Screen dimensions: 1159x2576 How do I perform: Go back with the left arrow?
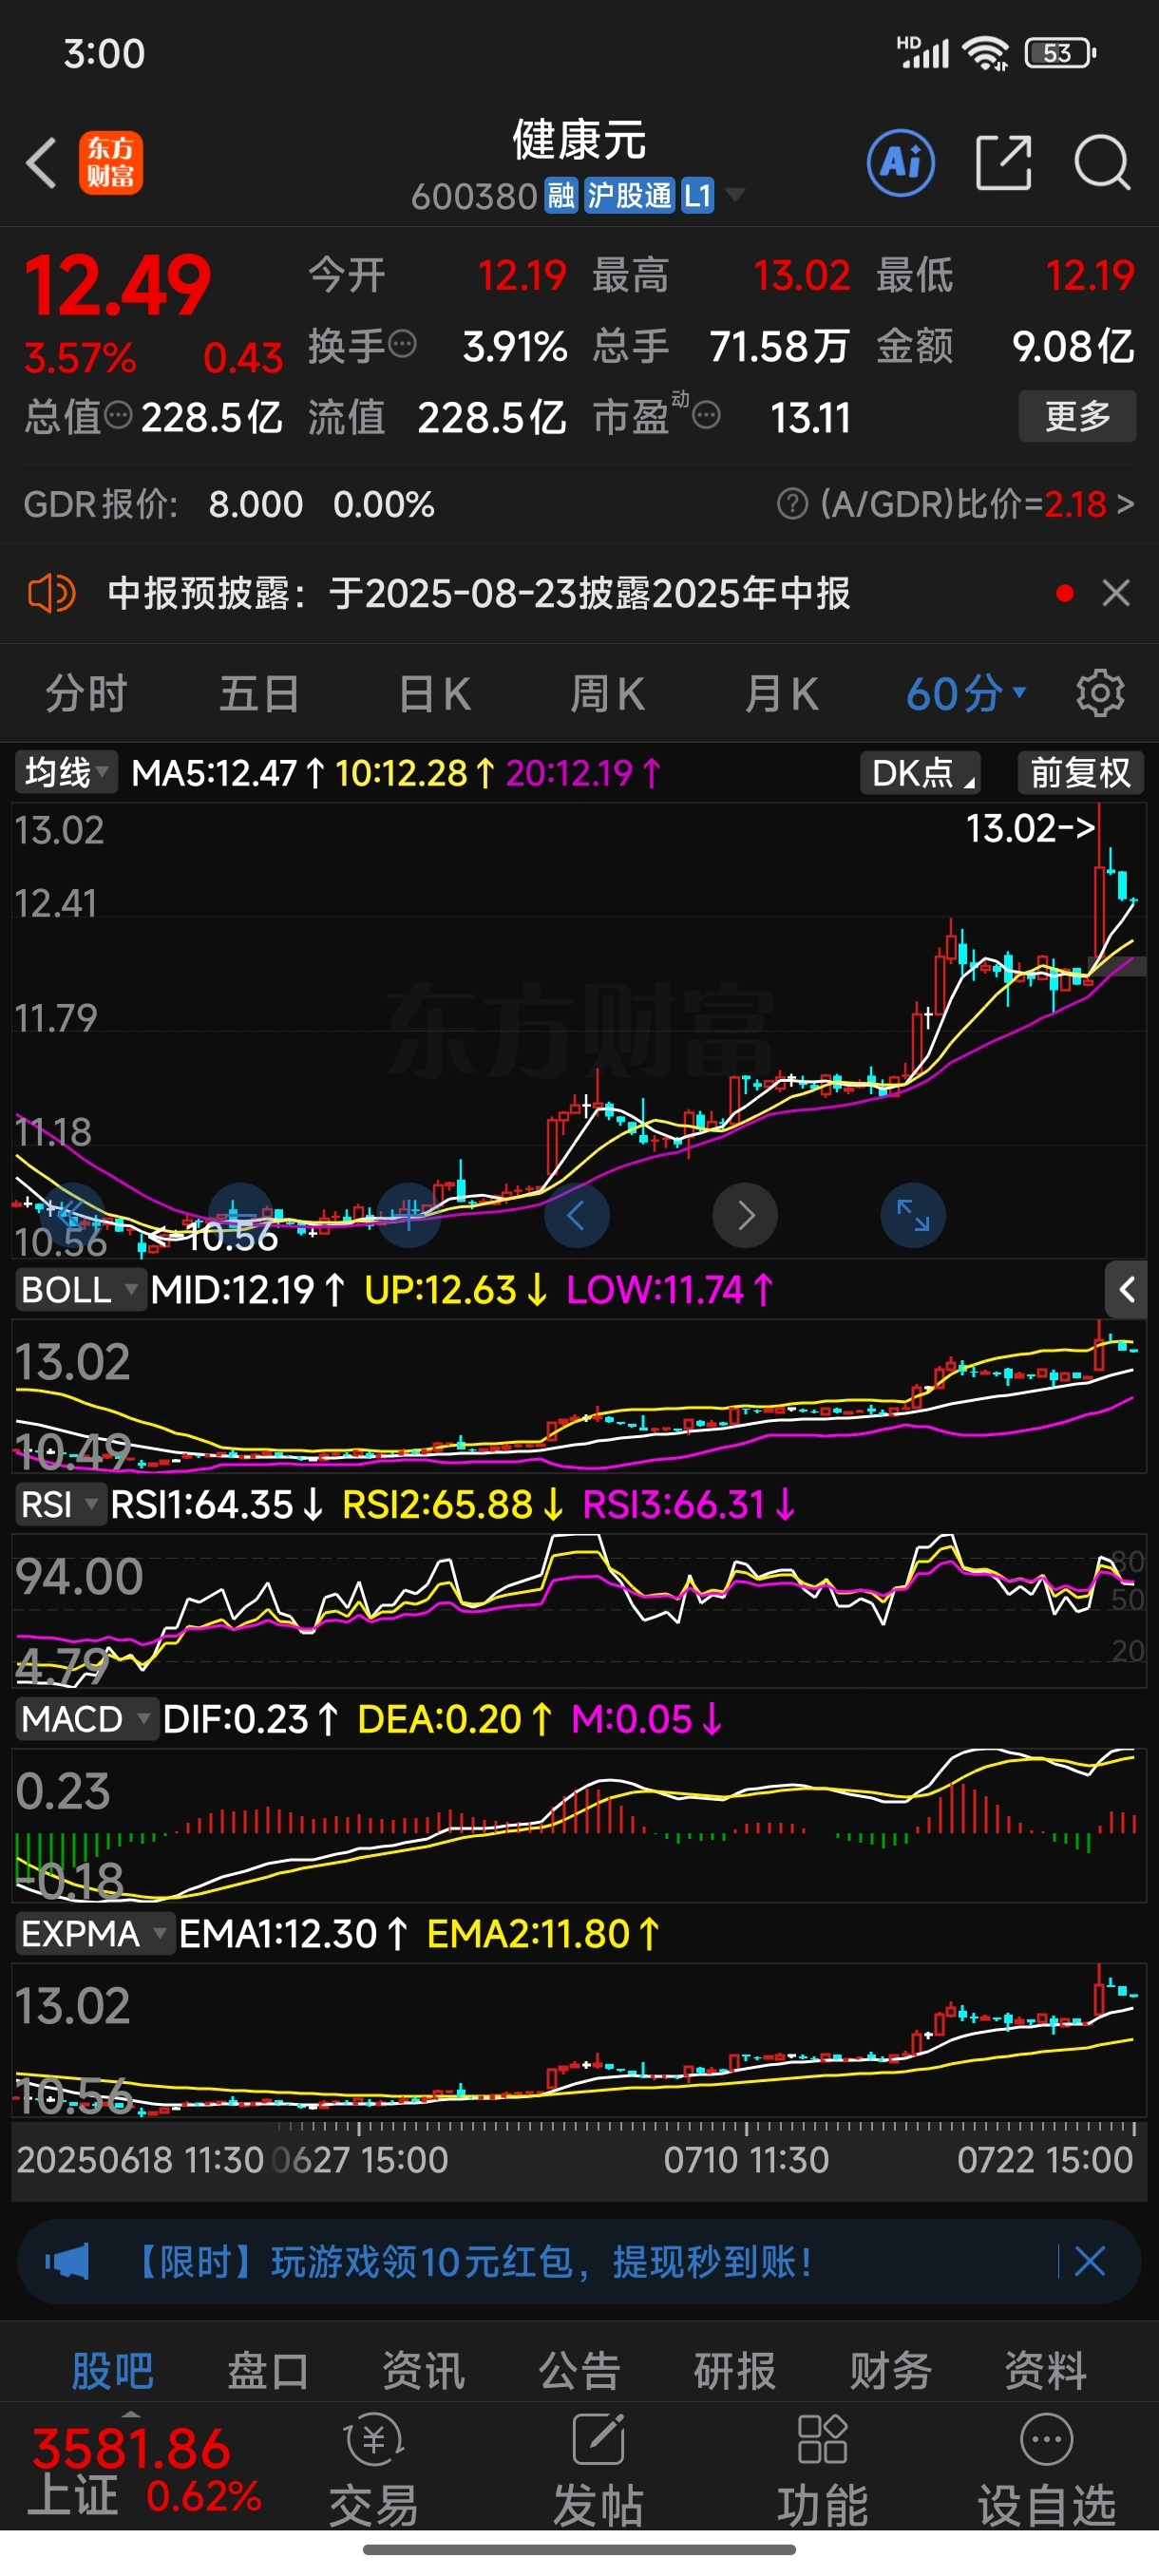[41, 163]
